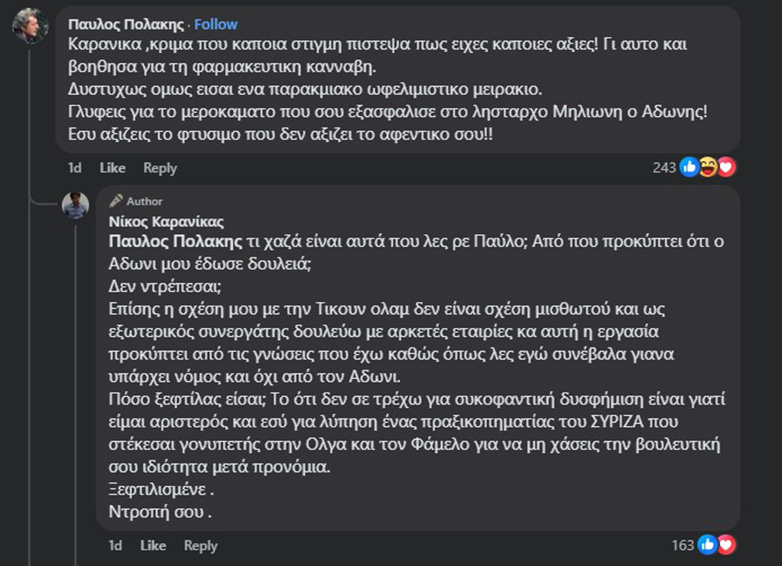782x566 pixels.
Task: Open the Παυλος Πολακης commenter name link
Action: click(127, 24)
